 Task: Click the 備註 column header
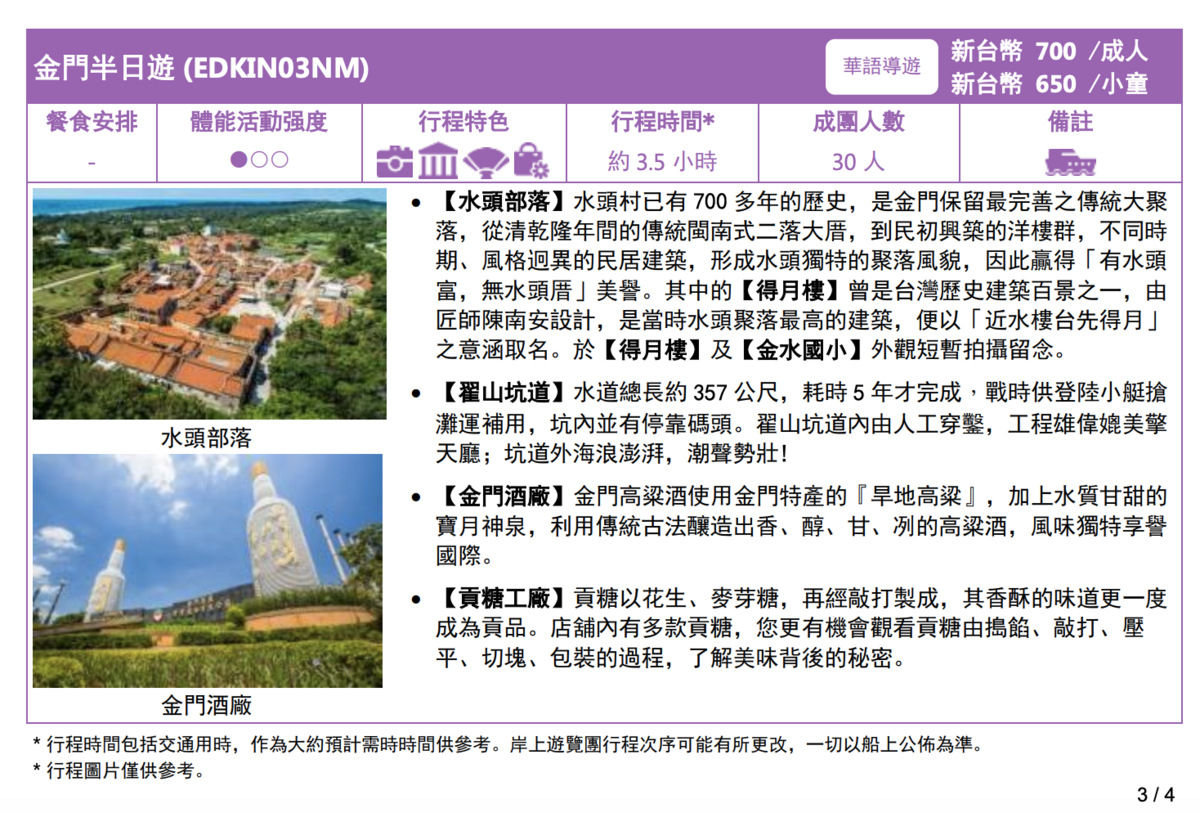pyautogui.click(x=1070, y=123)
